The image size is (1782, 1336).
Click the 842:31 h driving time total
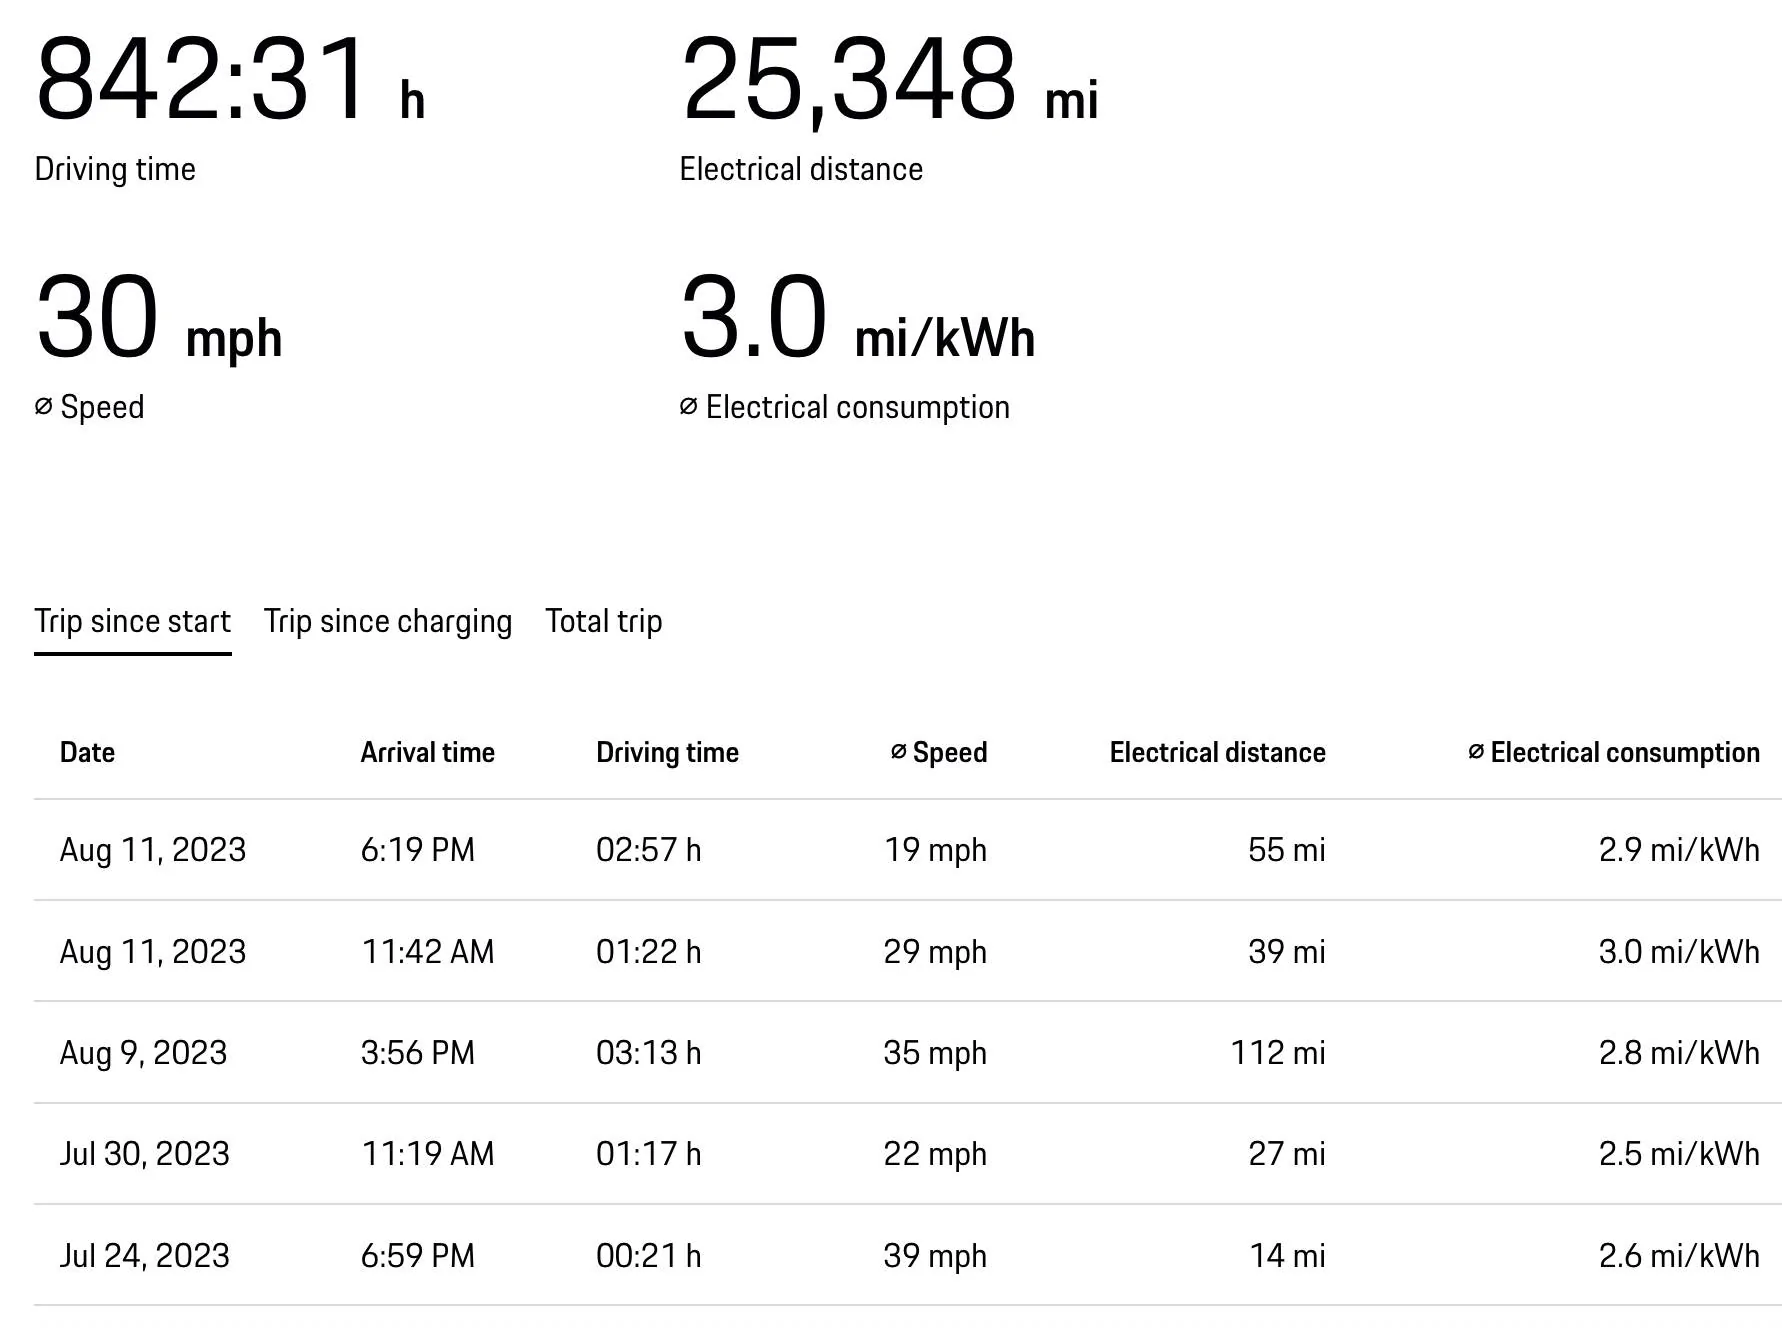(x=230, y=78)
